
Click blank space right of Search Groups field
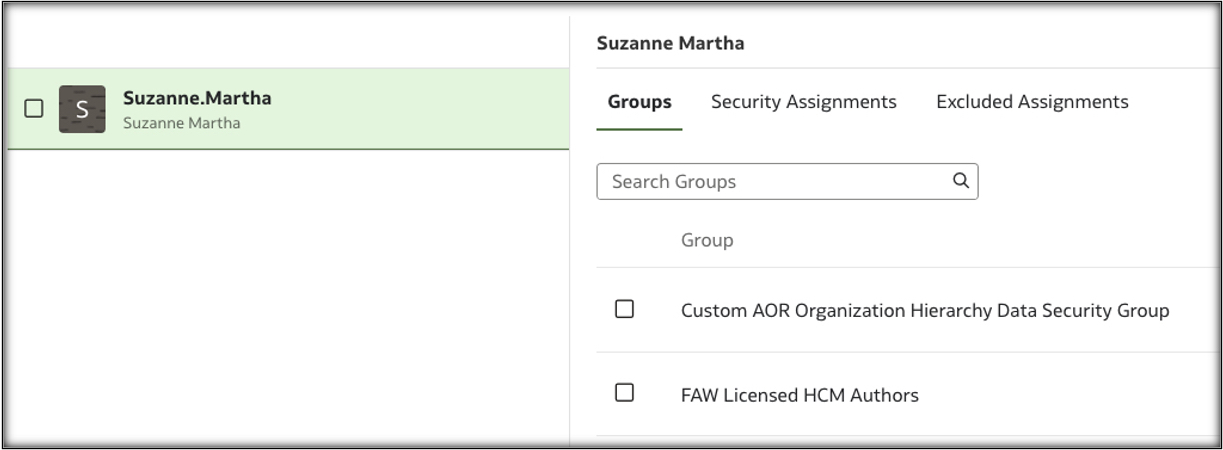pyautogui.click(x=1090, y=182)
